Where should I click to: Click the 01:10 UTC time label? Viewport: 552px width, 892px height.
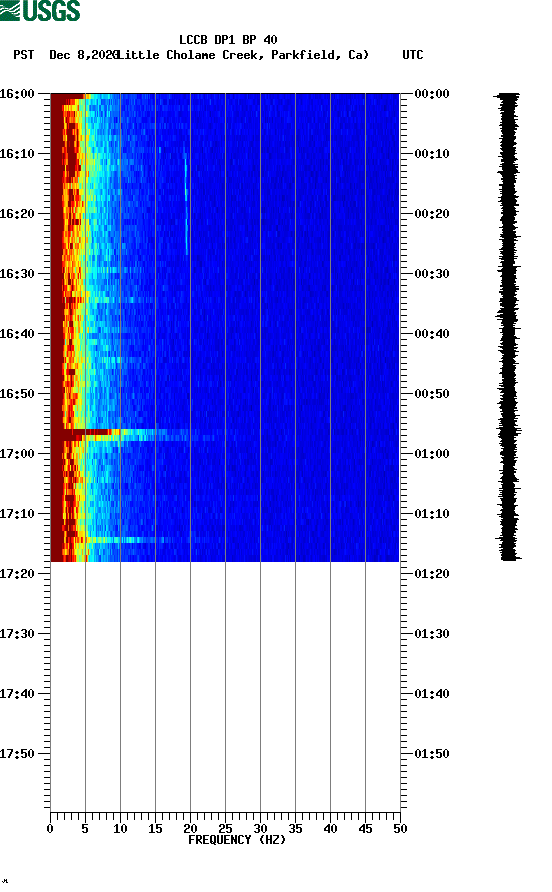[x=432, y=514]
